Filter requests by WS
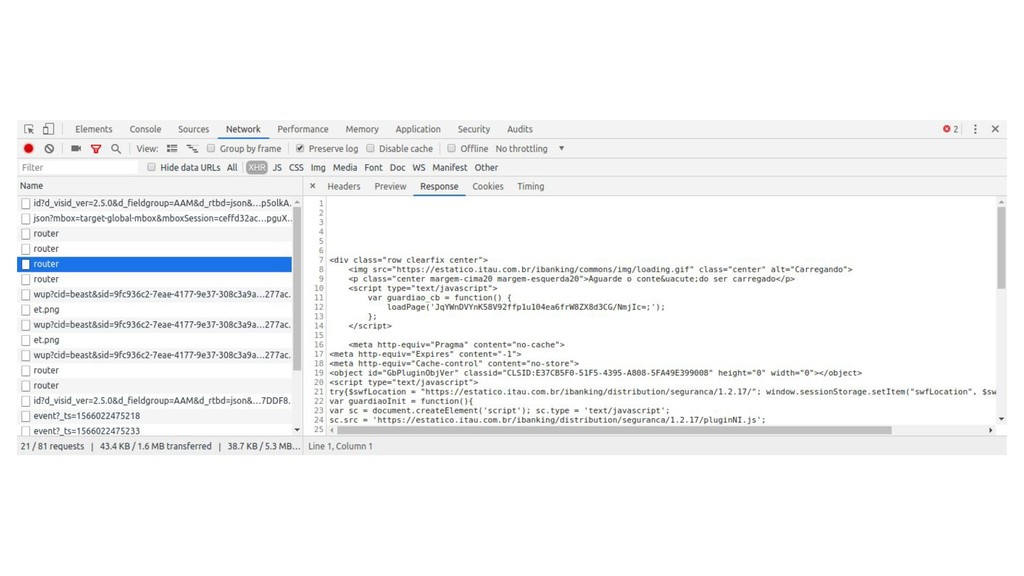The width and height of the screenshot is (1024, 576). pos(419,168)
